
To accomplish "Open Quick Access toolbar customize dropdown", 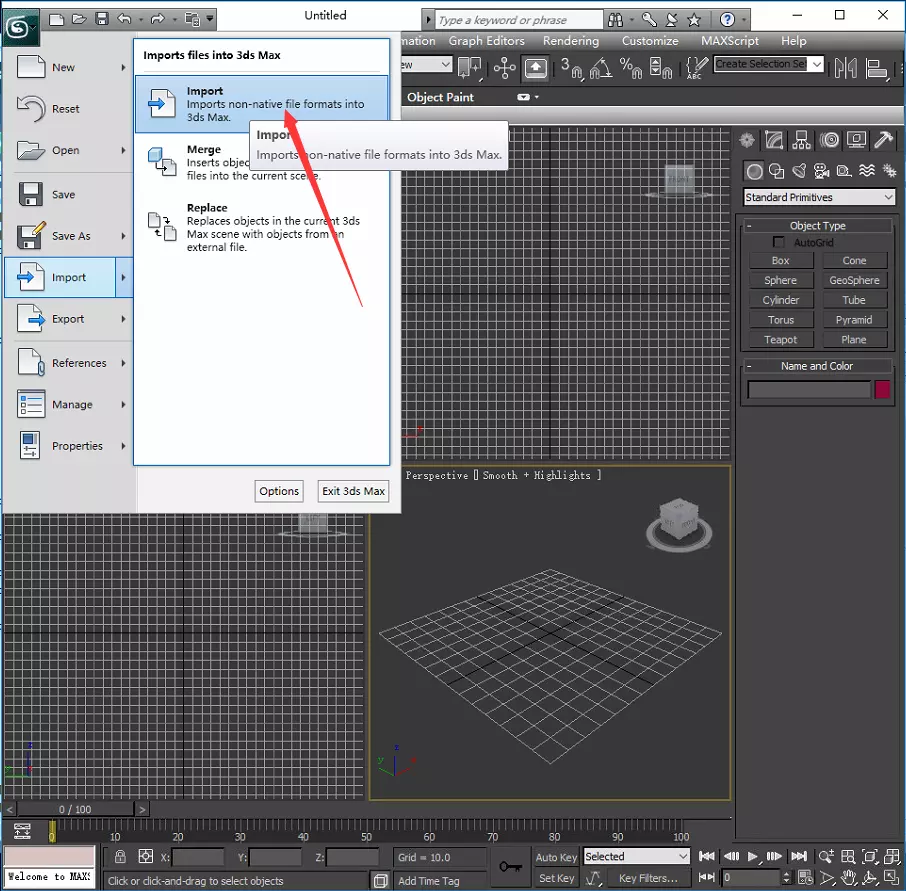I will 210,19.
